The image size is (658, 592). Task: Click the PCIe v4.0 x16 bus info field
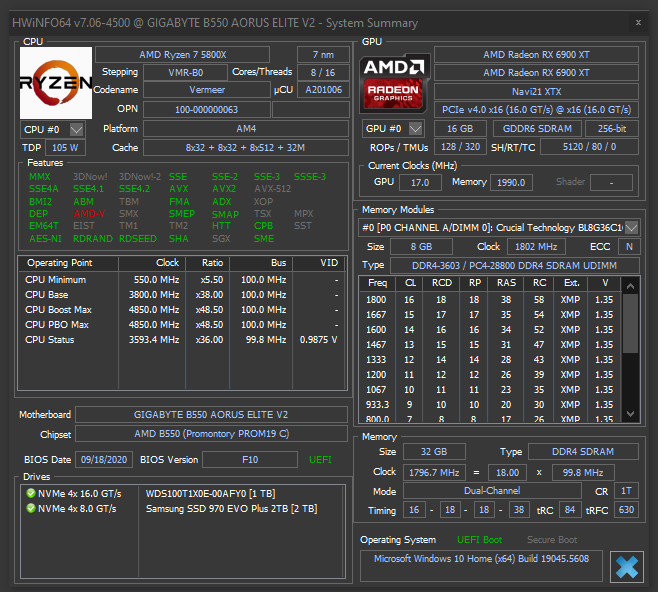tap(536, 110)
